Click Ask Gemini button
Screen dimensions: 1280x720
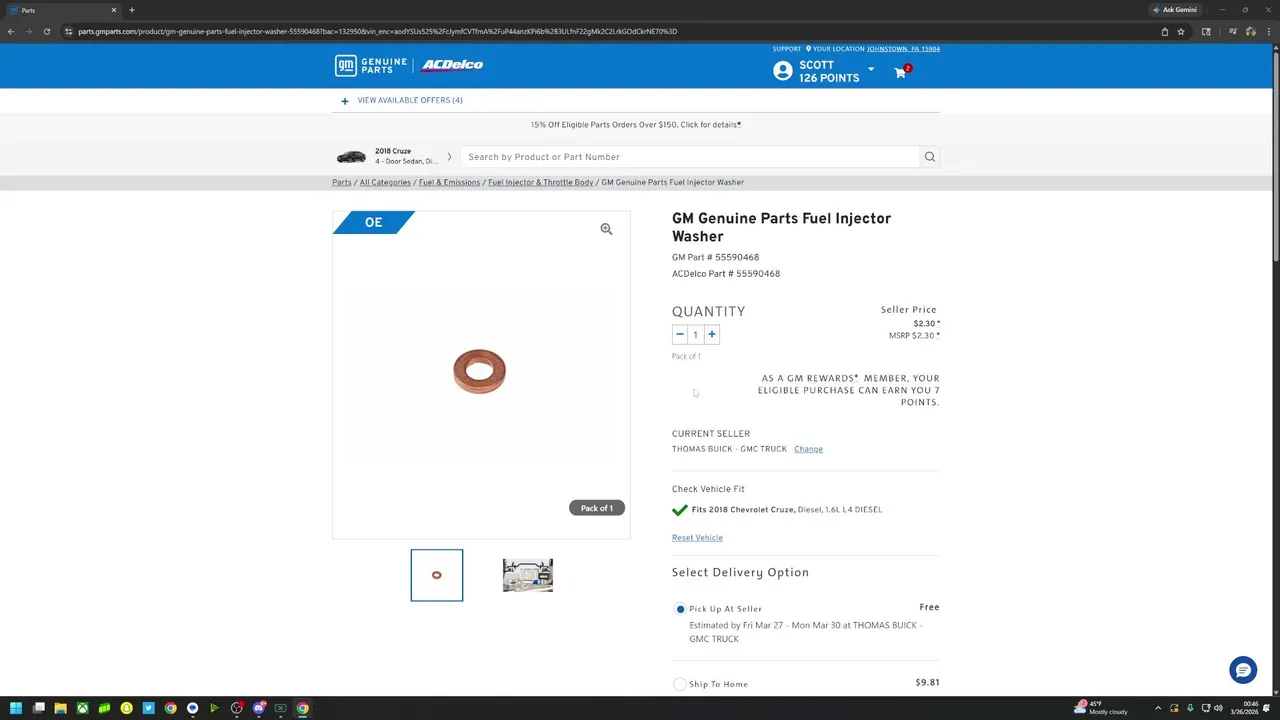point(1175,10)
